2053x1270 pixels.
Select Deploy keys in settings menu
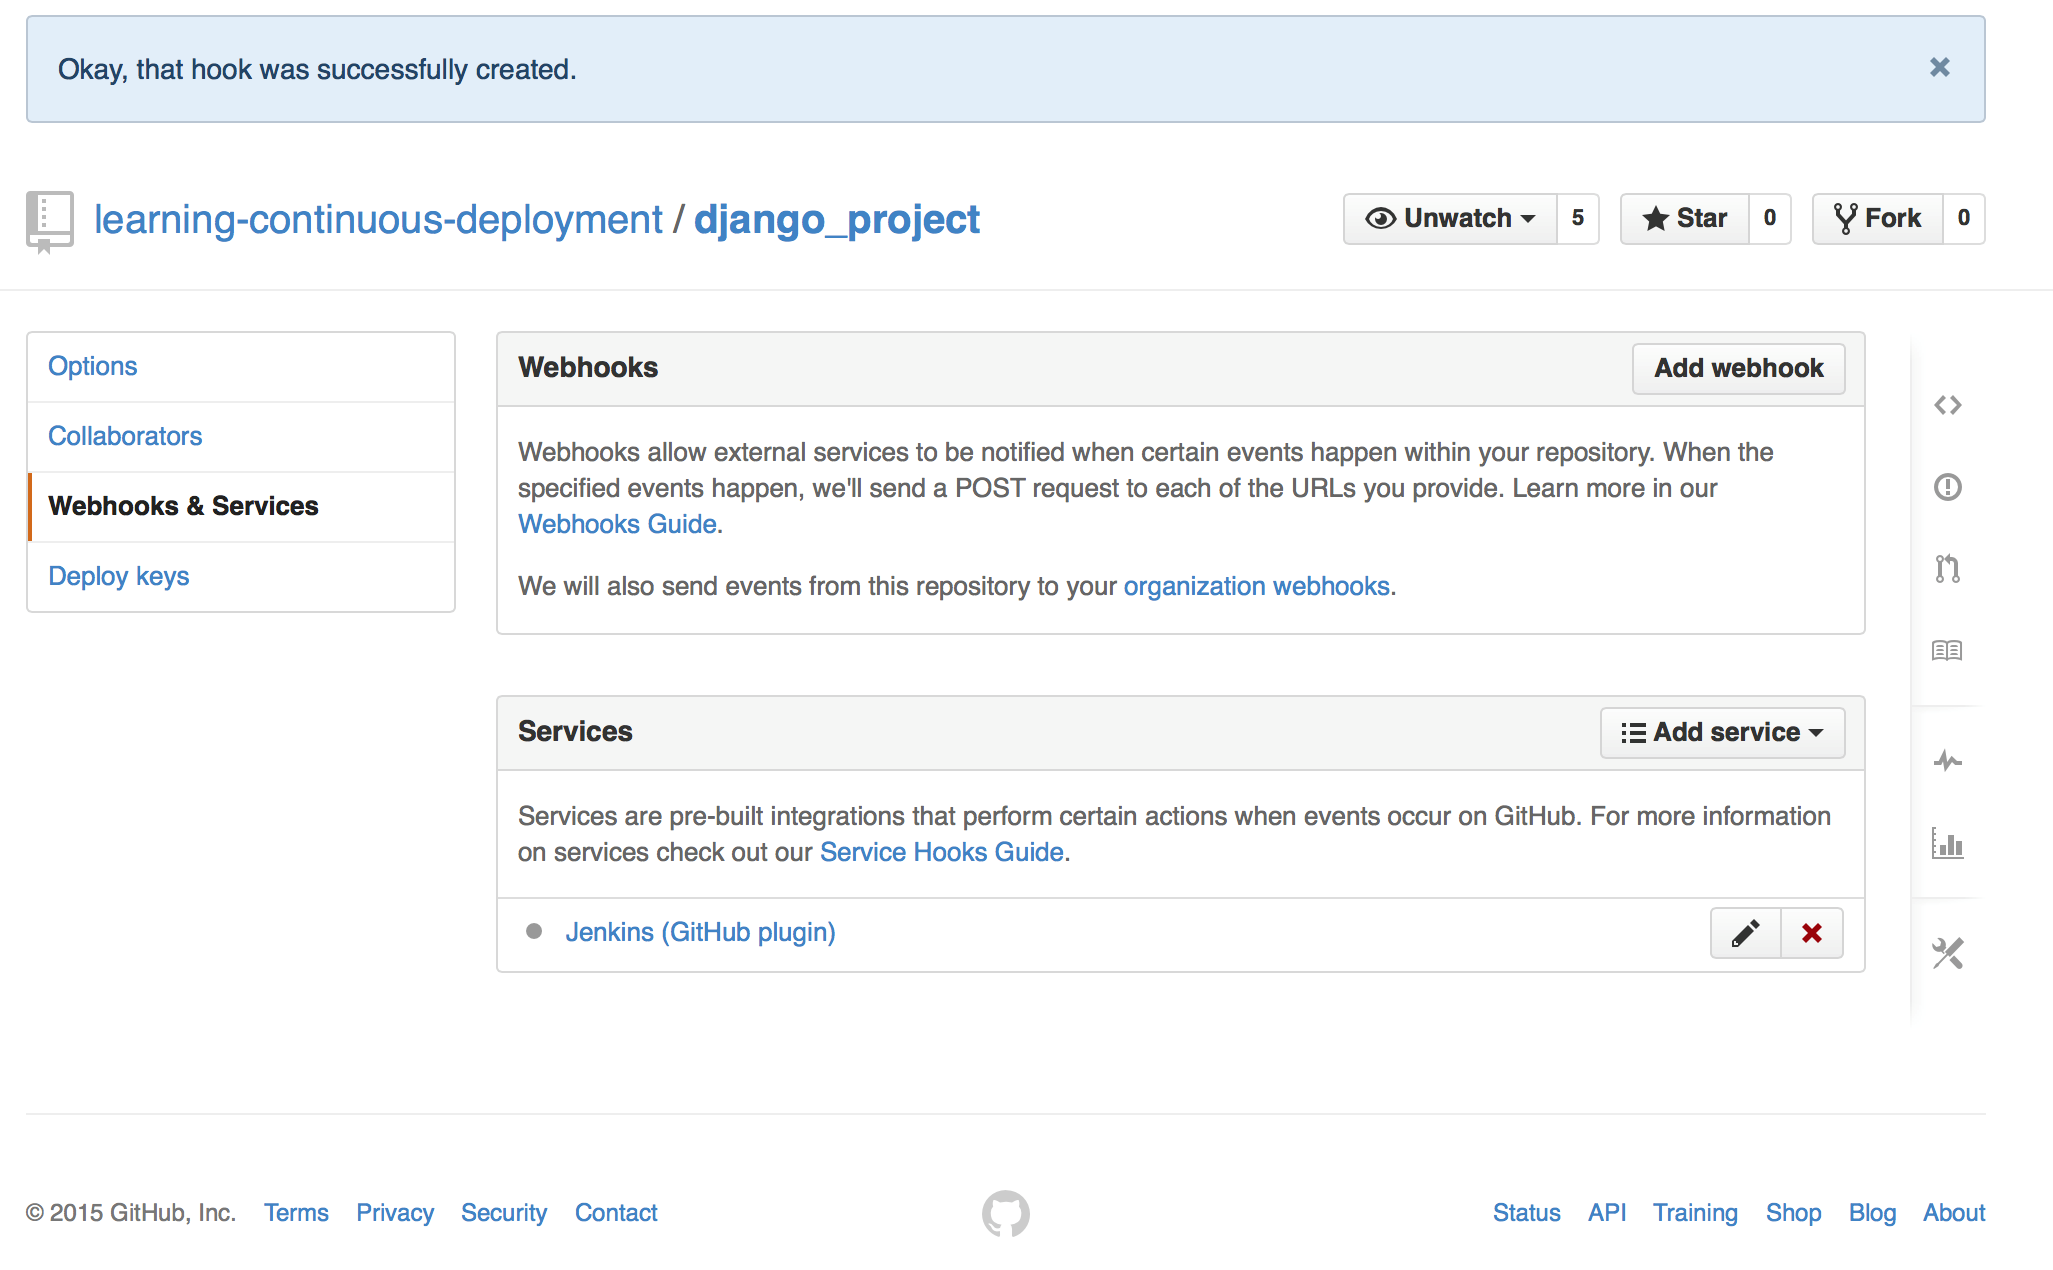coord(241,577)
